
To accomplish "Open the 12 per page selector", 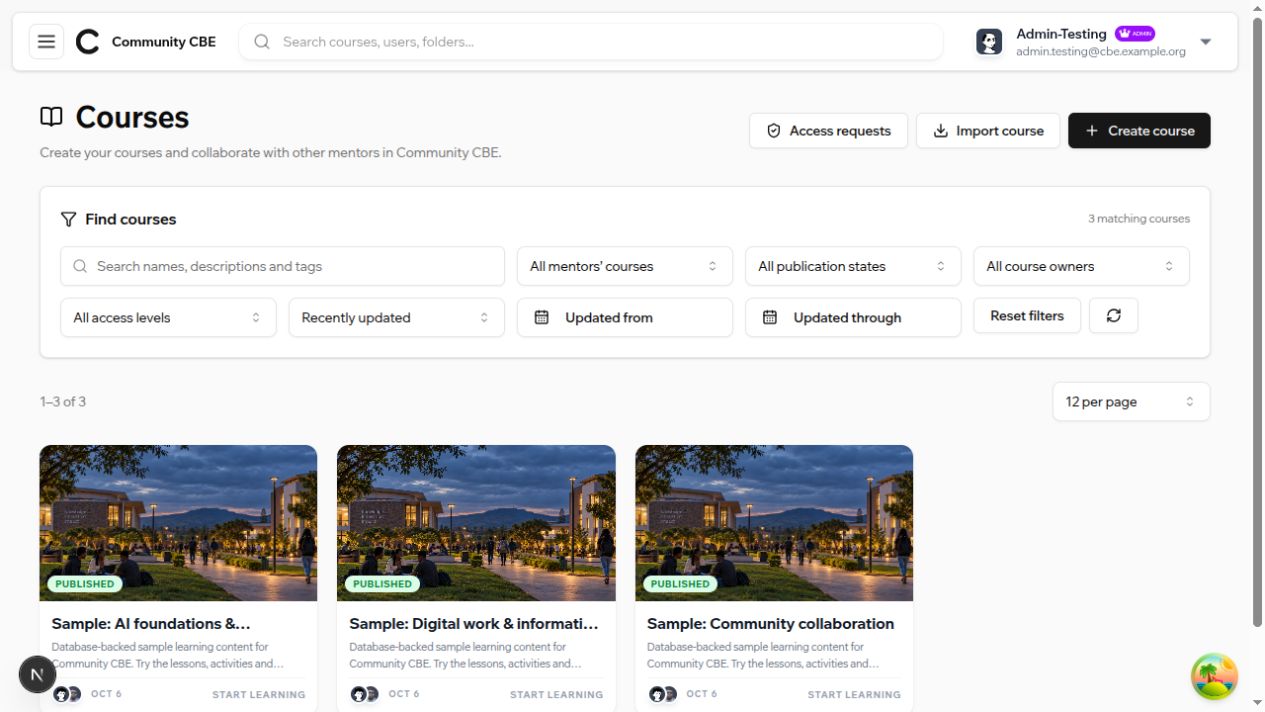I will pyautogui.click(x=1131, y=402).
